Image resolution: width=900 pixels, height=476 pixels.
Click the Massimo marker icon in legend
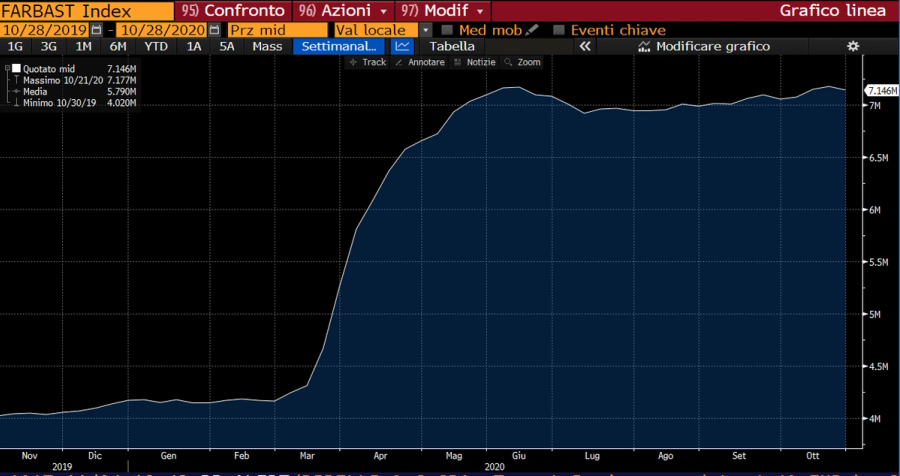(x=17, y=80)
